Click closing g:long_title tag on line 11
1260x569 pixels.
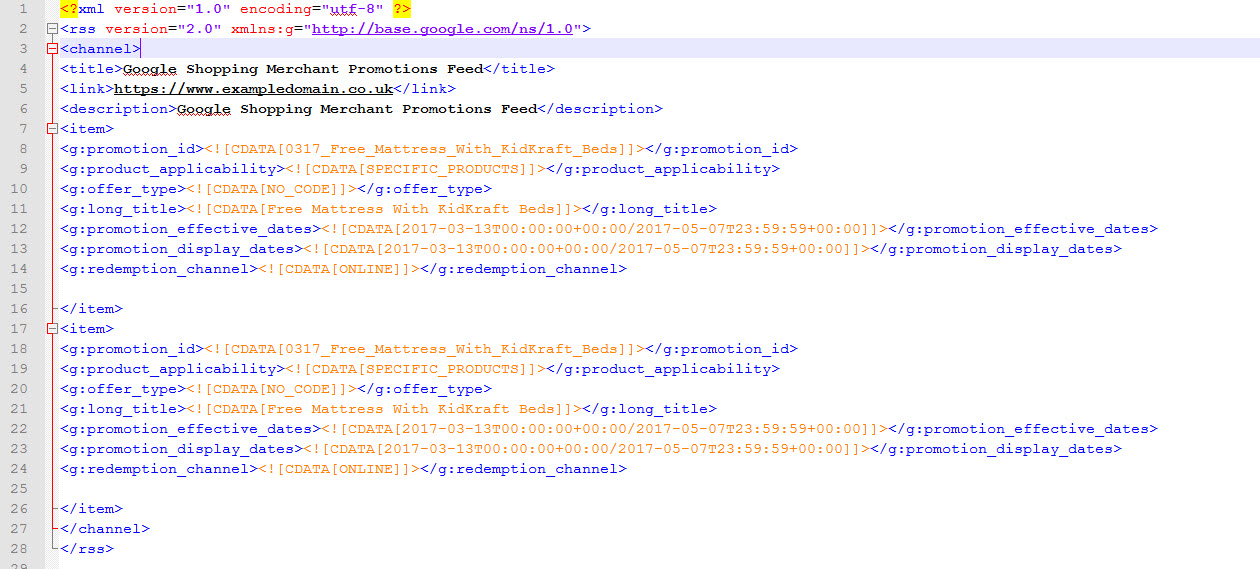[x=649, y=209]
